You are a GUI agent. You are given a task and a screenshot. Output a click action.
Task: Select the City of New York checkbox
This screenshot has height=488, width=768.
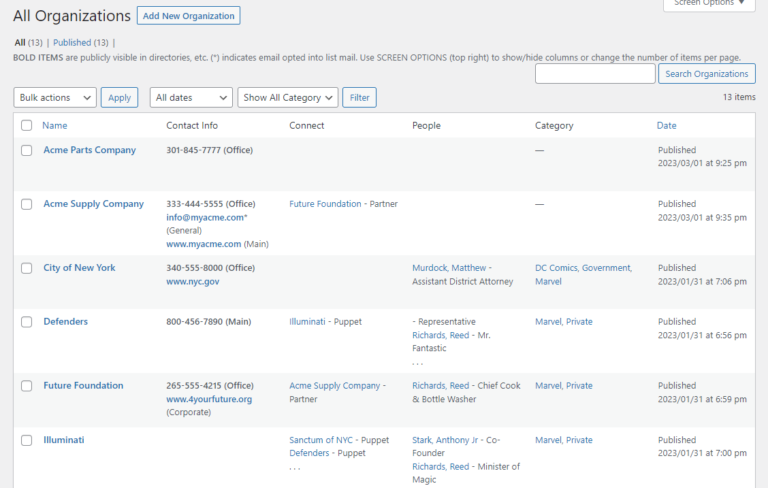pyautogui.click(x=27, y=268)
